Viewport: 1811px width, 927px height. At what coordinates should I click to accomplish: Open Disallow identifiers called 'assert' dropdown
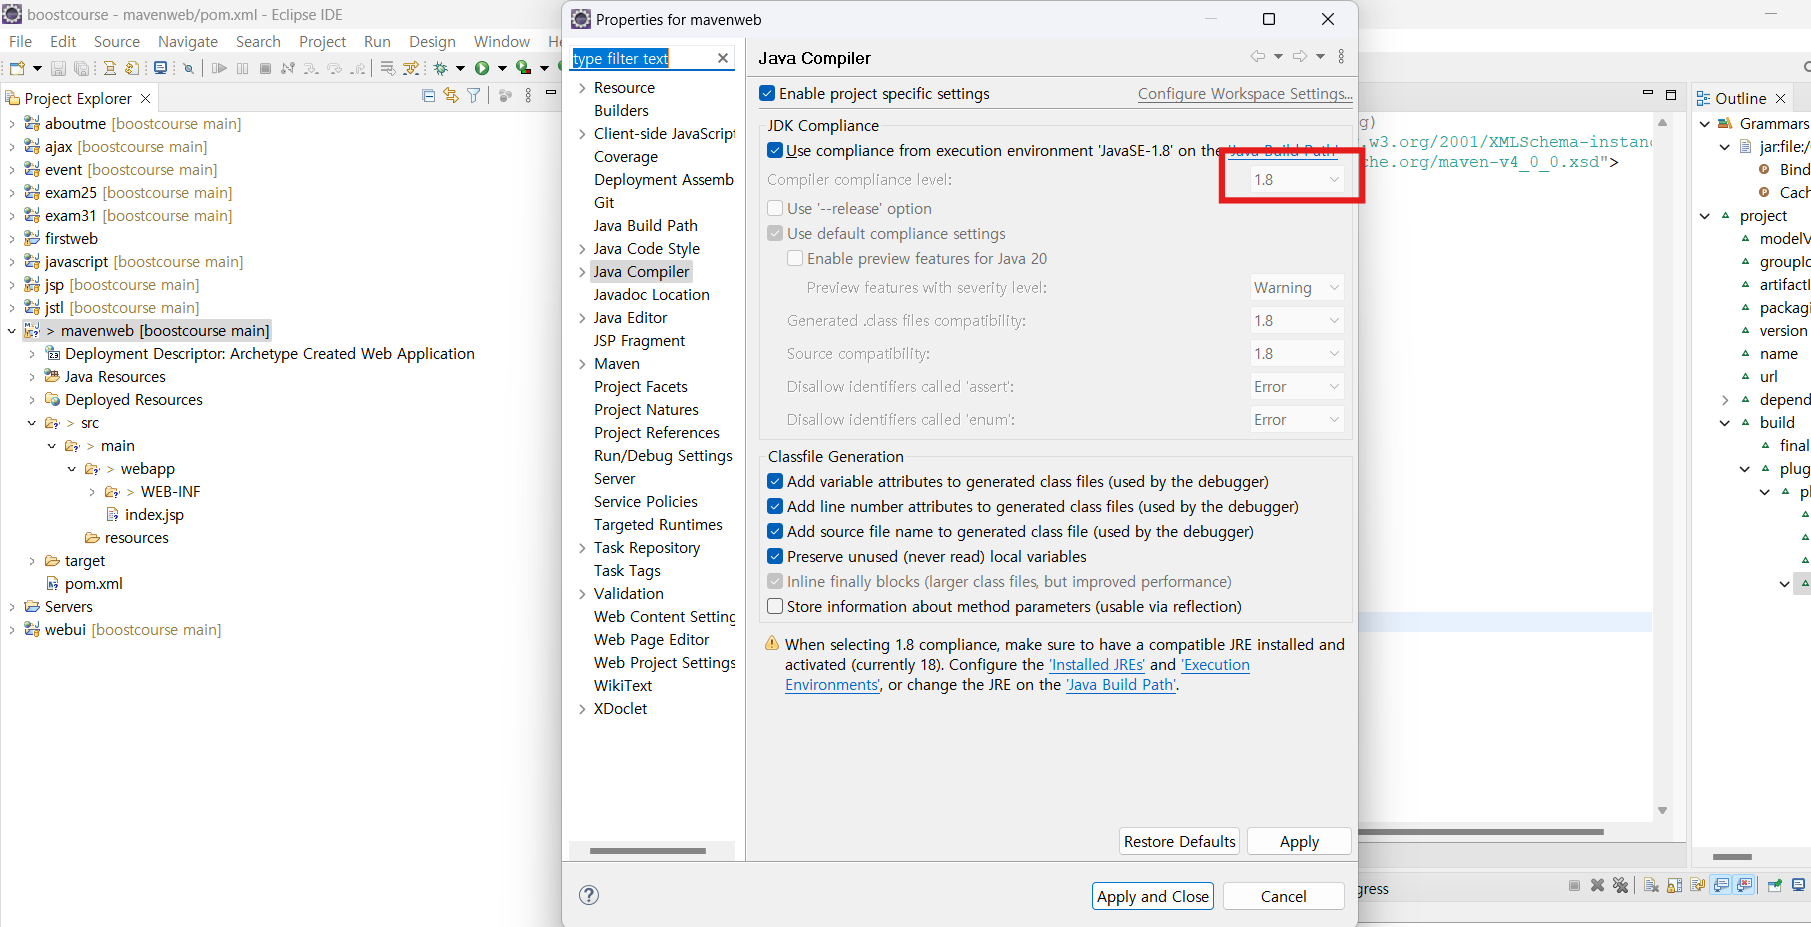coord(1296,387)
